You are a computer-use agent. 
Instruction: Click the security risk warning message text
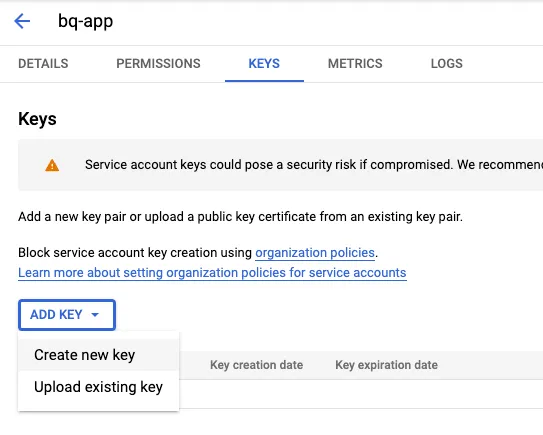pos(314,165)
